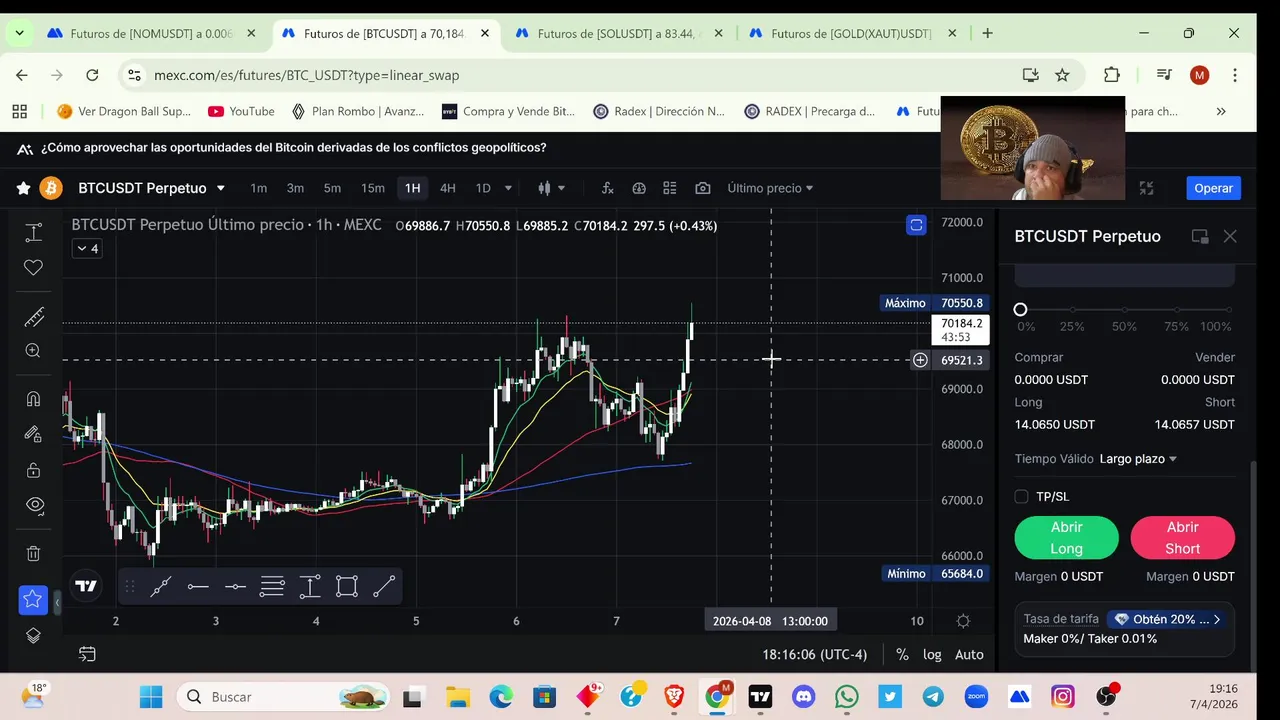Image resolution: width=1280 pixels, height=720 pixels.
Task: Pop out the BTCUSDT Perpetuo order panel
Action: click(x=1199, y=236)
